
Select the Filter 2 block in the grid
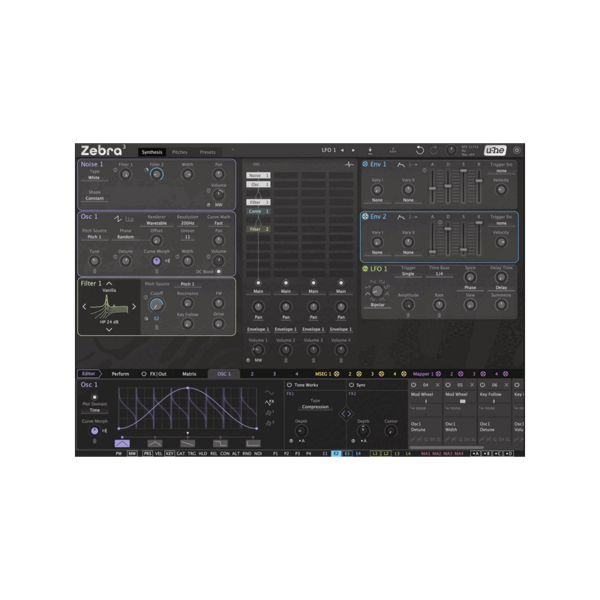click(258, 229)
